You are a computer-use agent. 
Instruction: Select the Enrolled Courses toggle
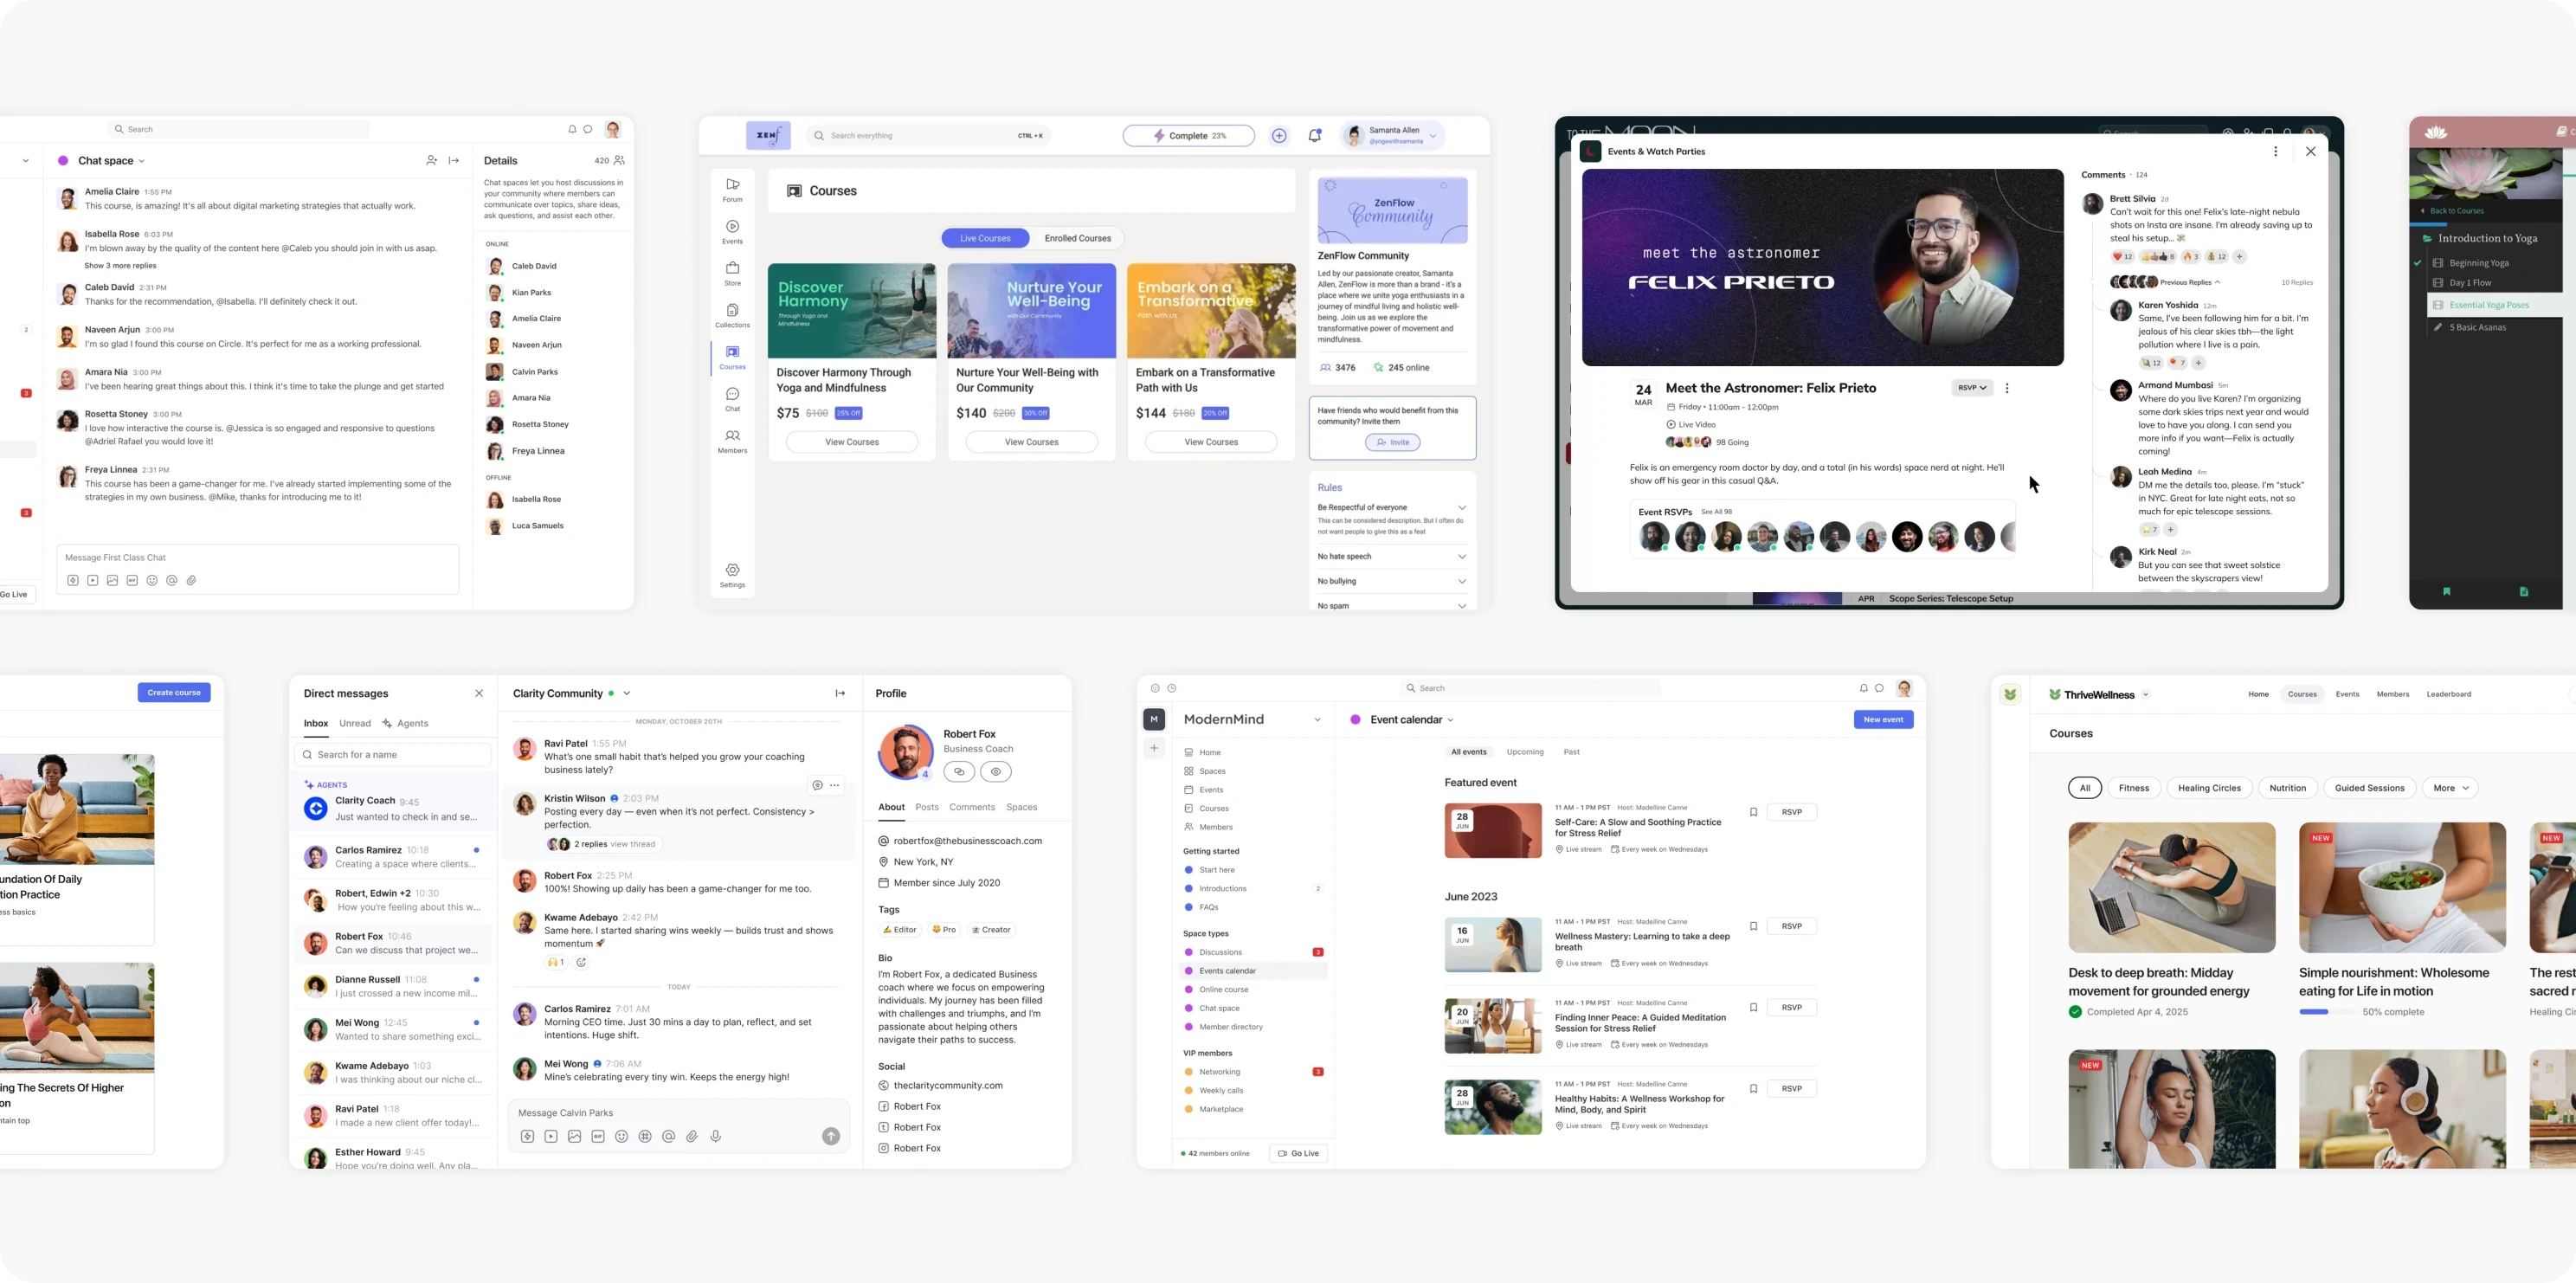pyautogui.click(x=1077, y=238)
